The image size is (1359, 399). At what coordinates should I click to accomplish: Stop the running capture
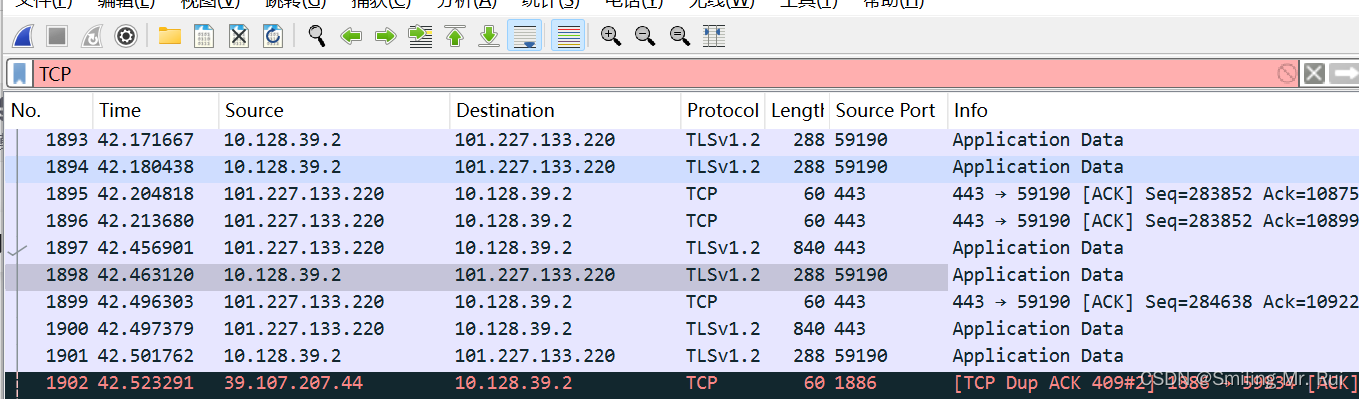point(57,37)
